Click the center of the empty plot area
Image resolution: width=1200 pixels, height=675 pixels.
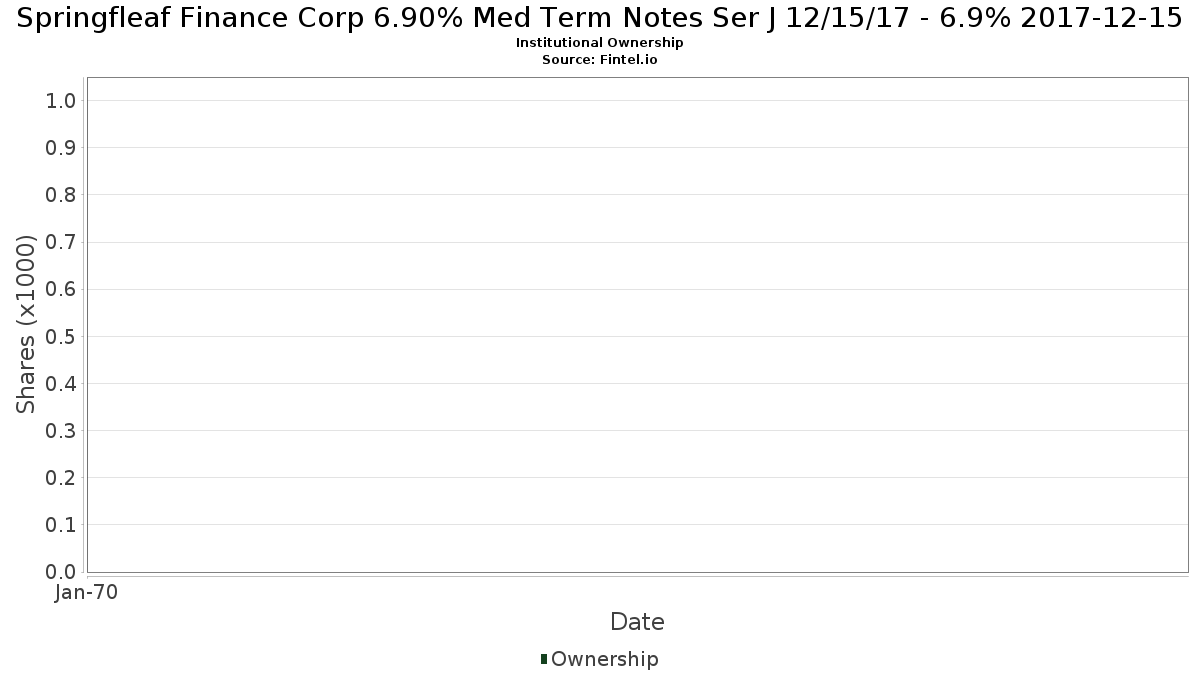(x=638, y=325)
